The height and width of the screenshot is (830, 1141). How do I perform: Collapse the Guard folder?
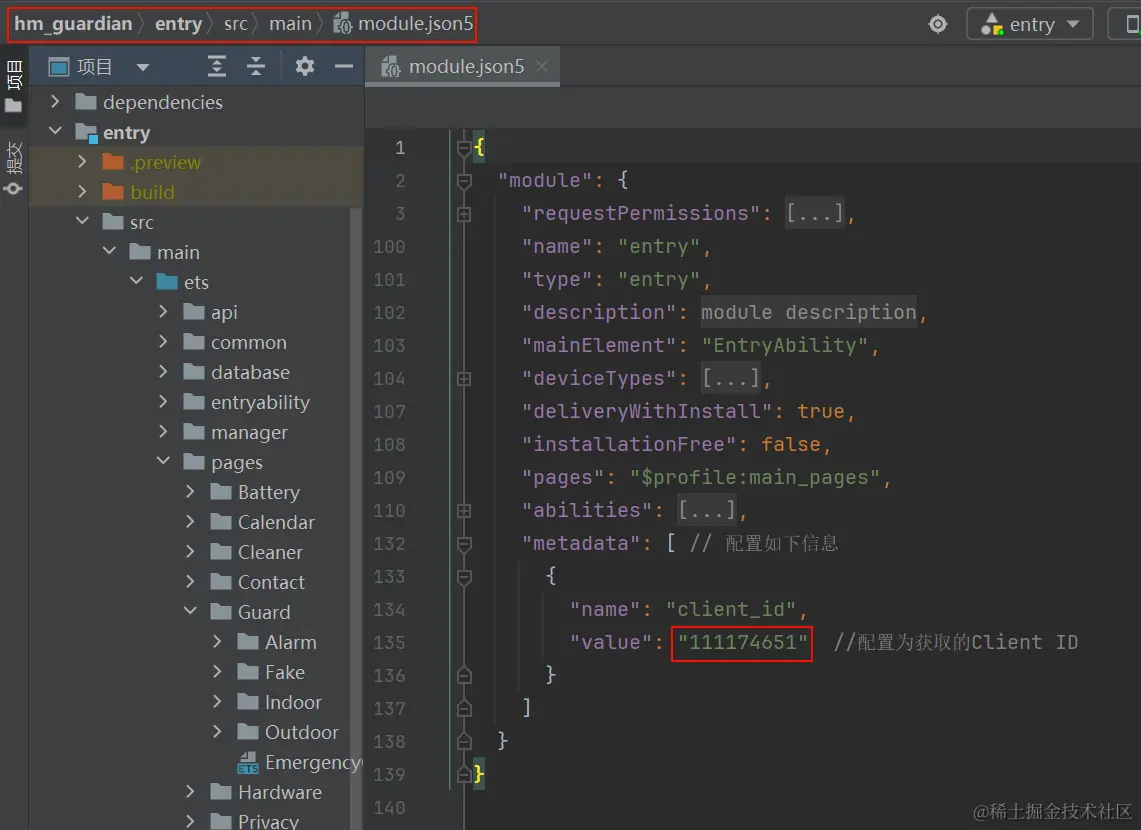[190, 612]
